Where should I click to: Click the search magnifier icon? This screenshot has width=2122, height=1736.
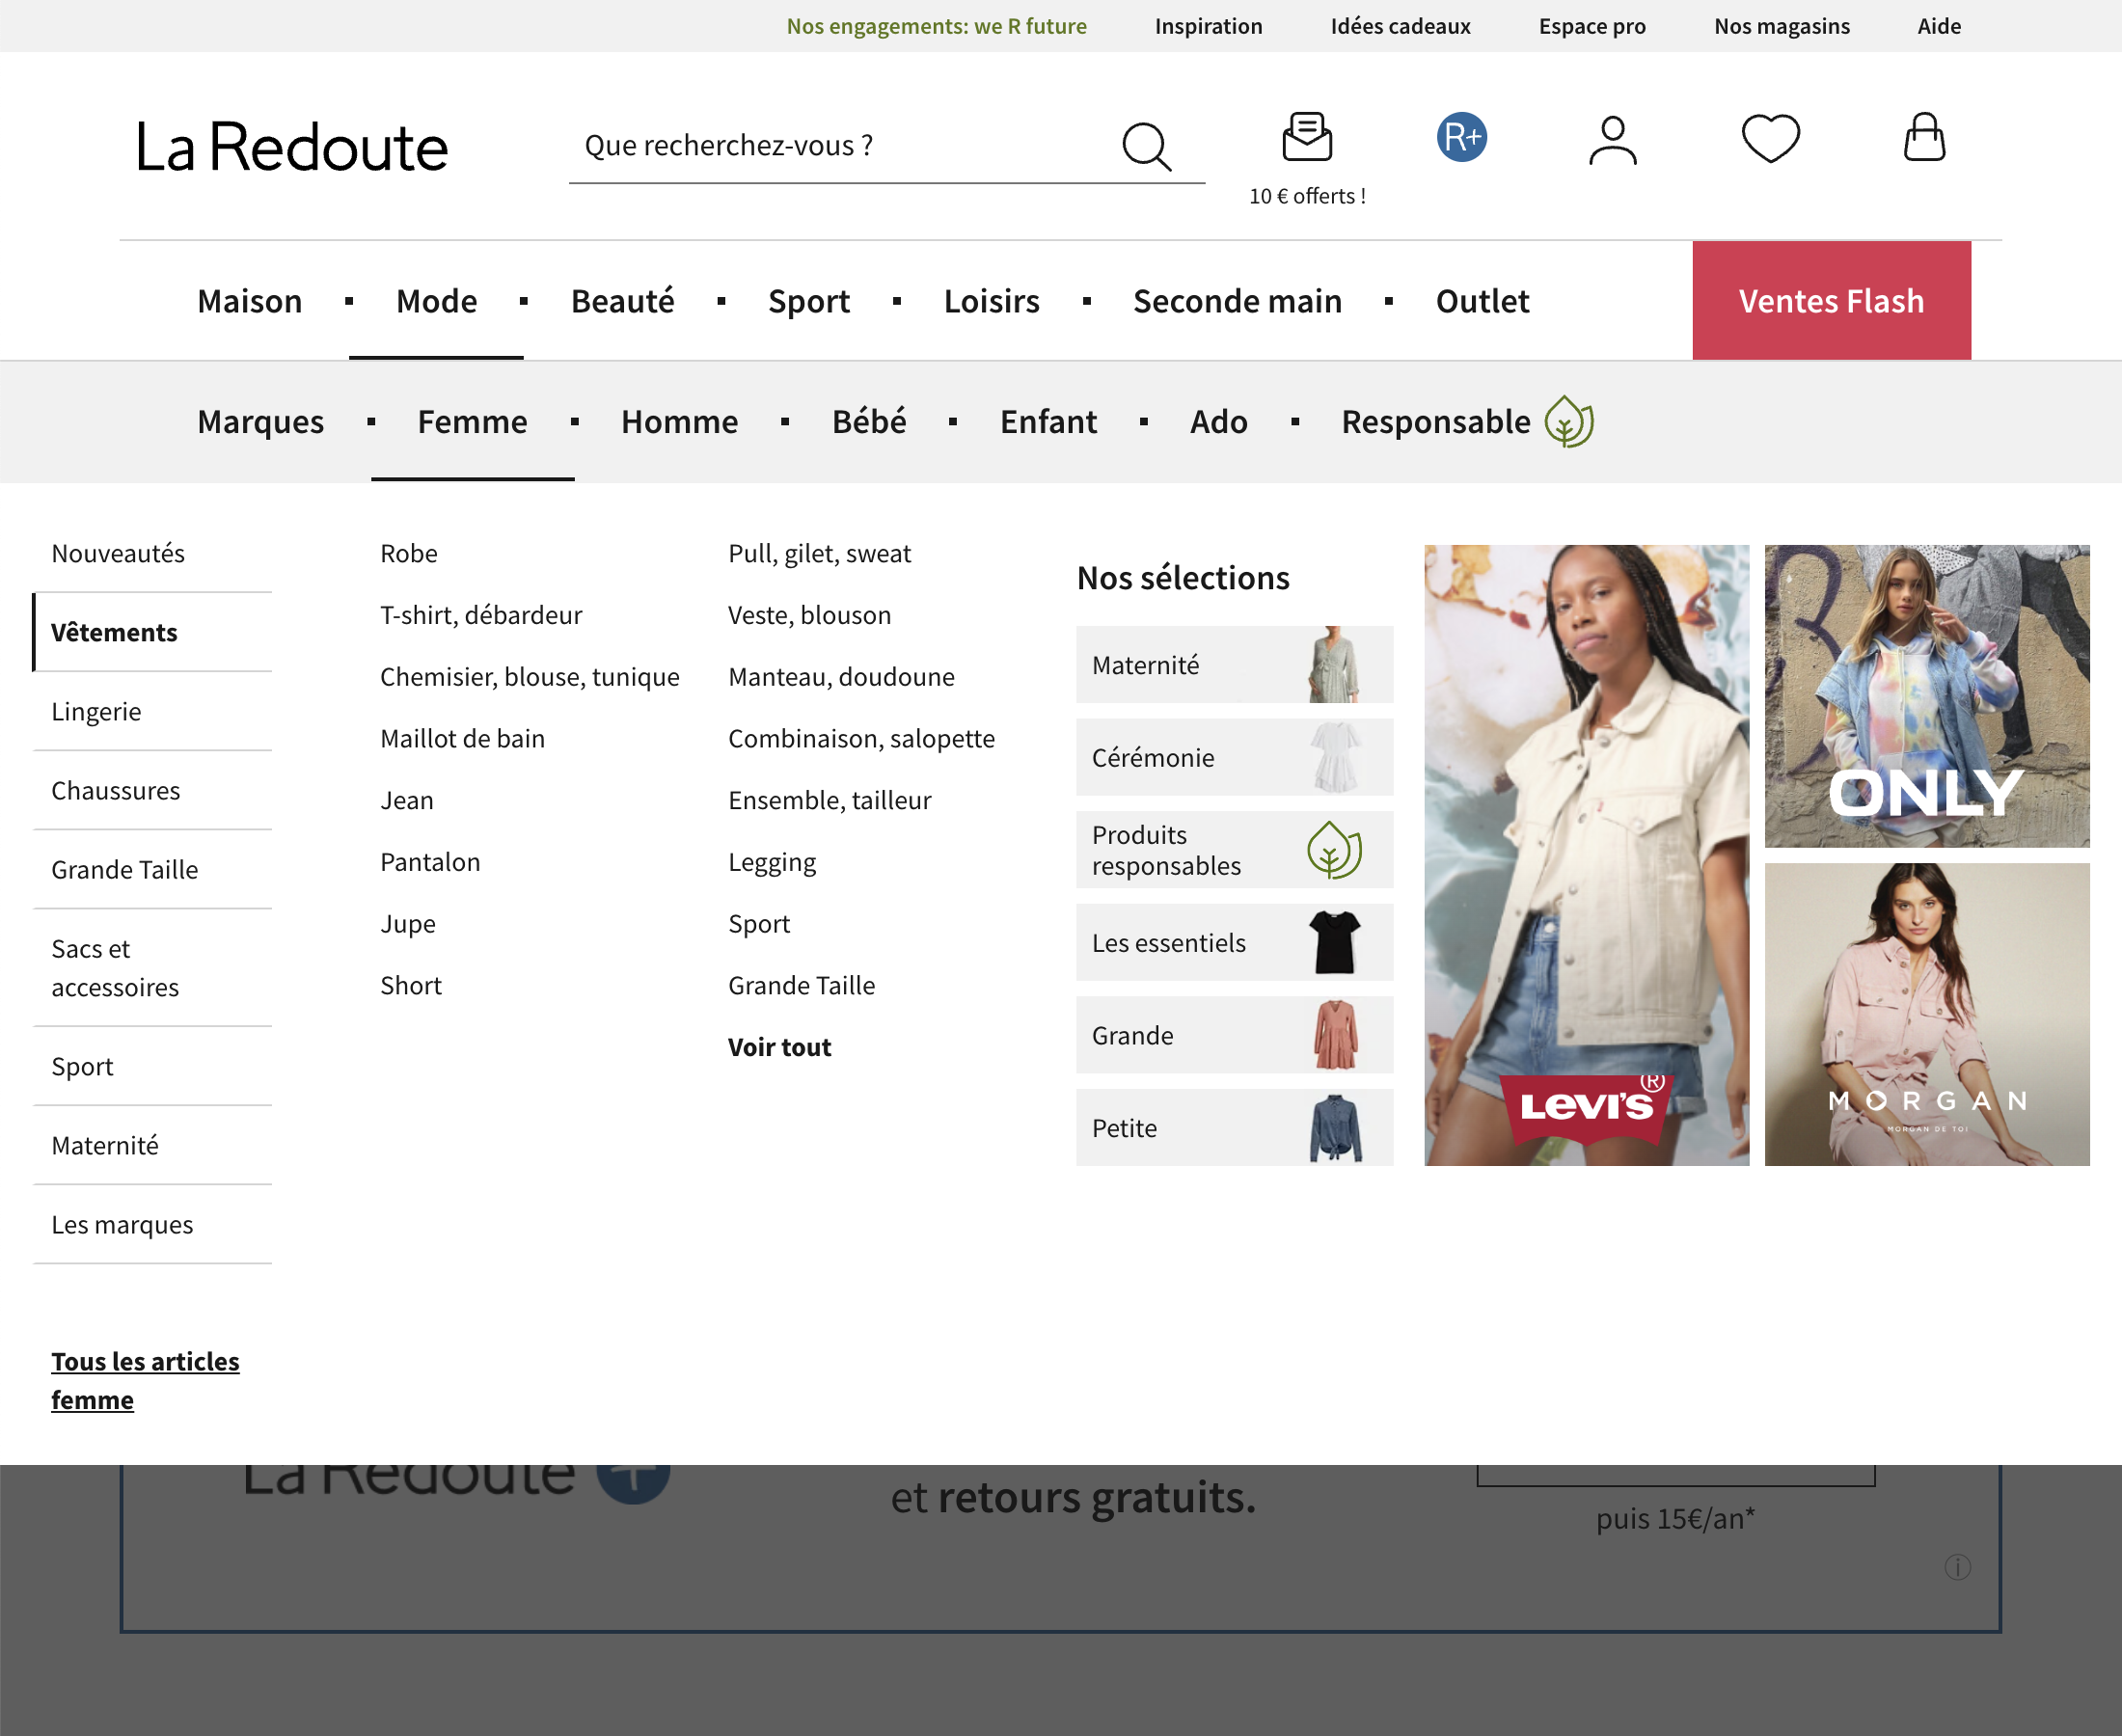[1146, 147]
